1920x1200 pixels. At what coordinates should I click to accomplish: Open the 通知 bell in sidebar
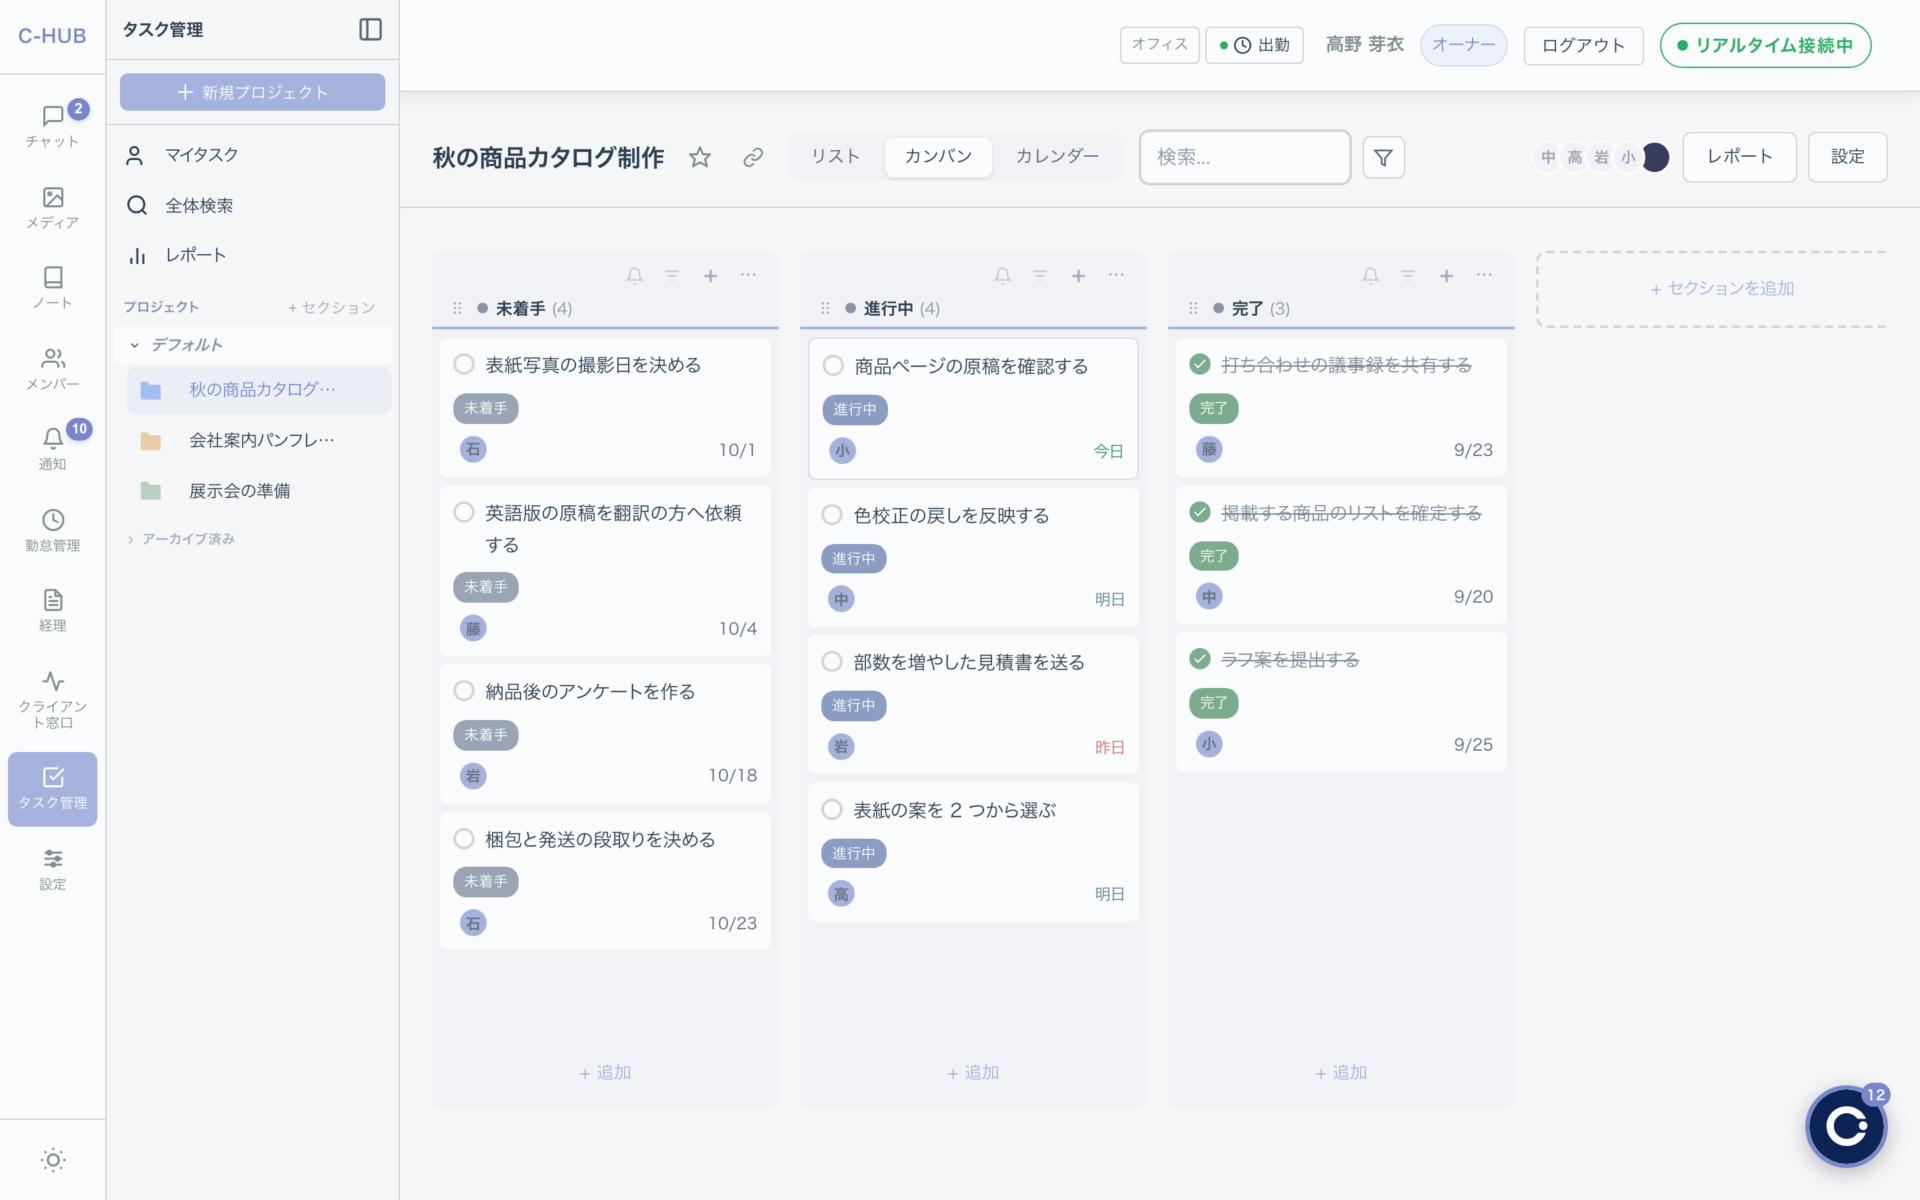53,448
